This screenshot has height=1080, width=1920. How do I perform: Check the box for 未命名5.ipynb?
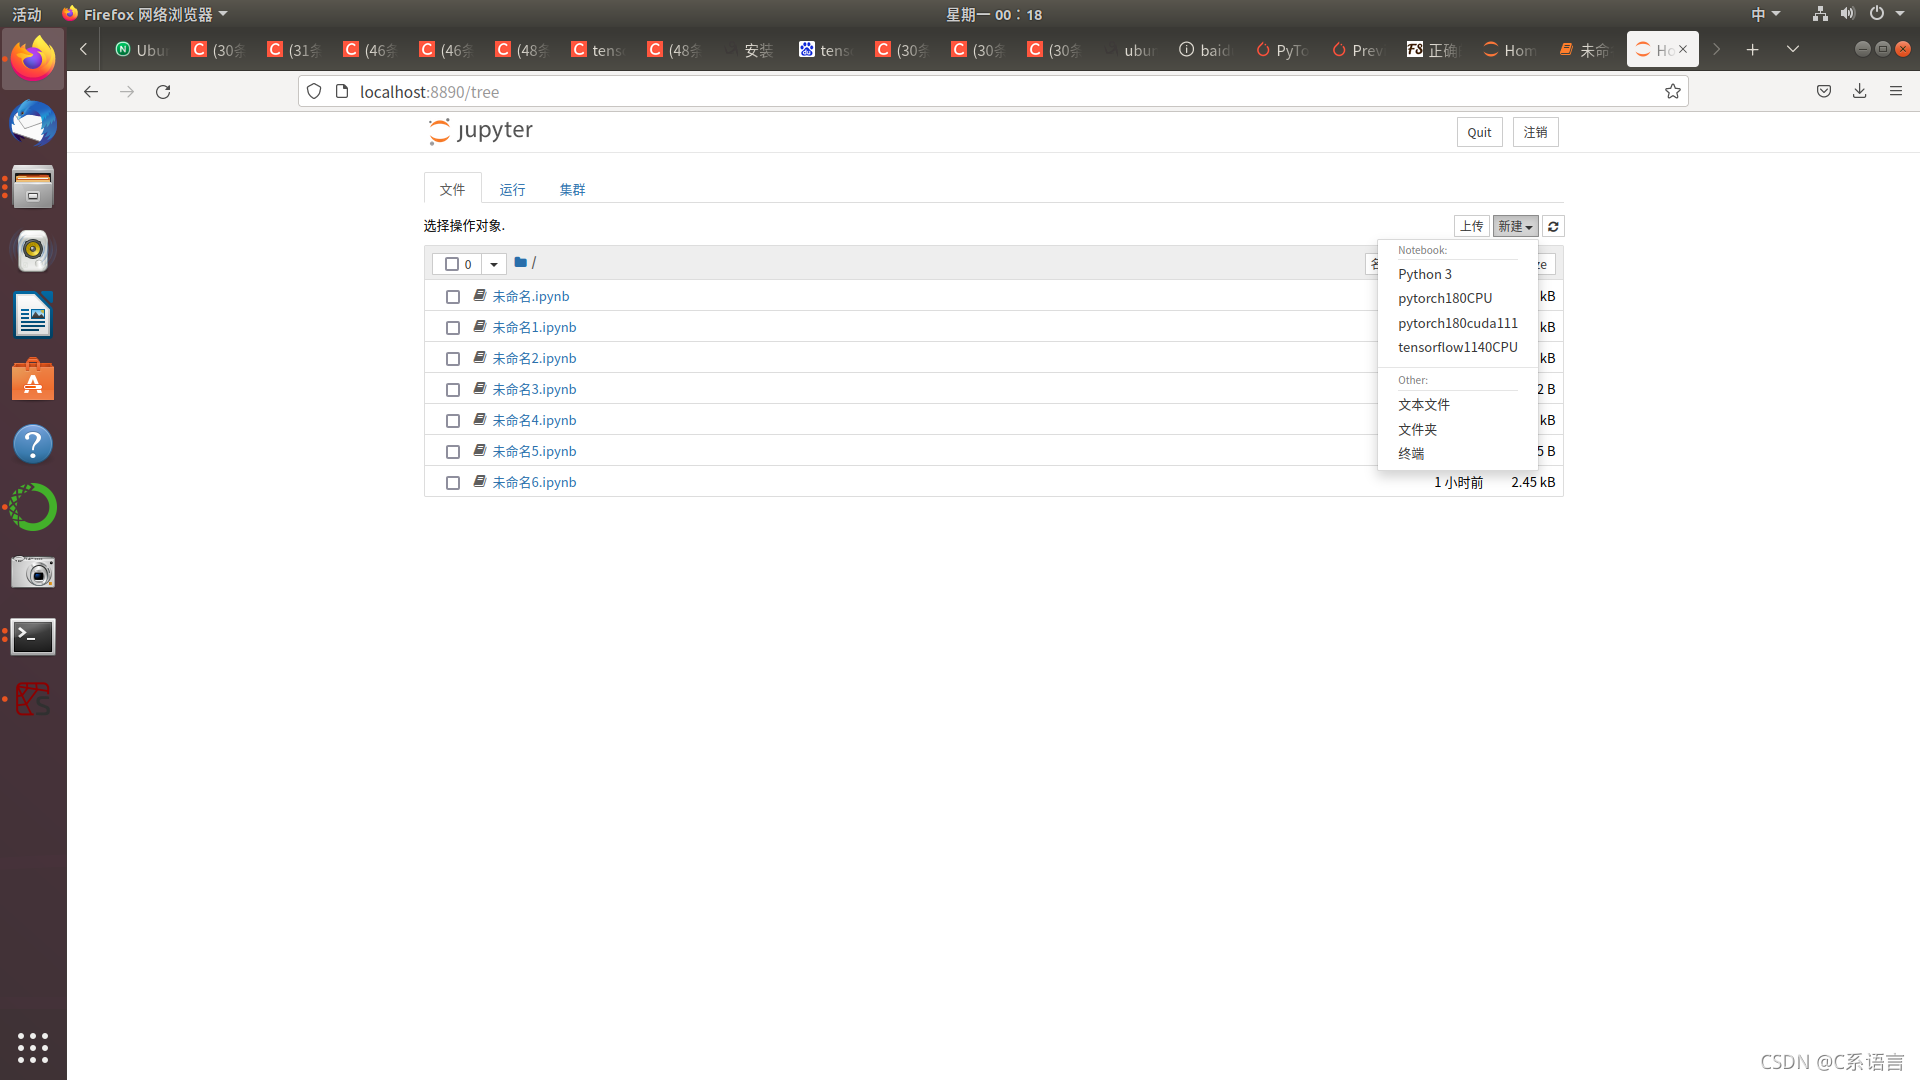[453, 452]
